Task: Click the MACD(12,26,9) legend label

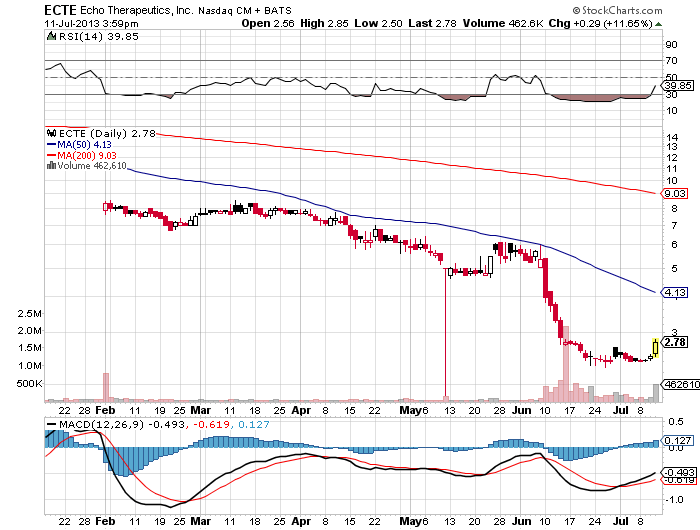Action: click(102, 424)
